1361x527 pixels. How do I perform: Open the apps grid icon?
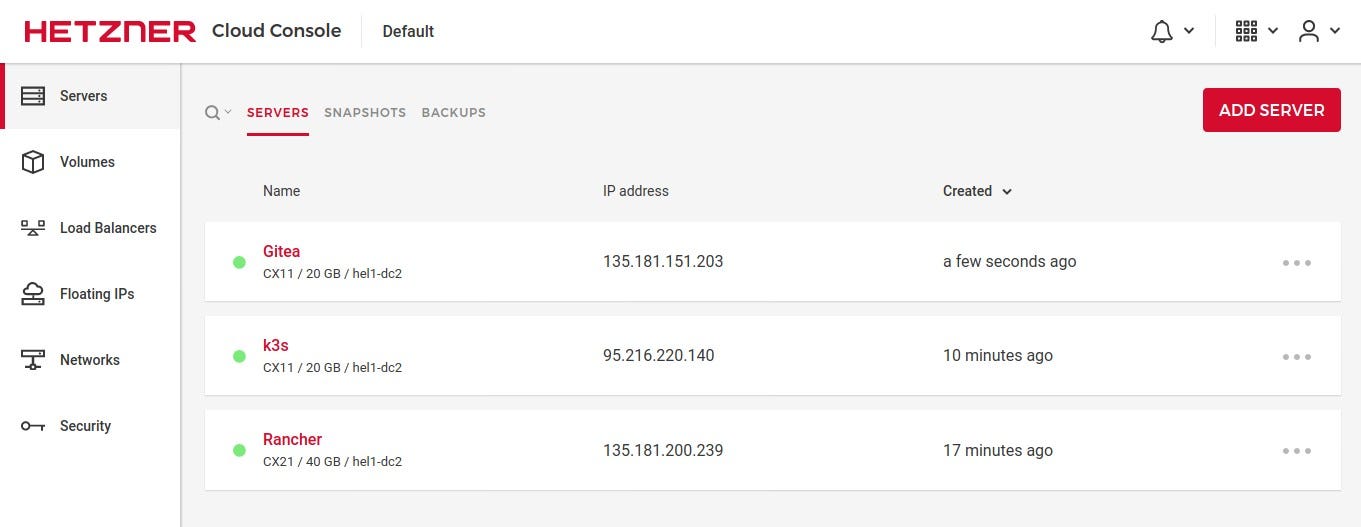click(1246, 31)
